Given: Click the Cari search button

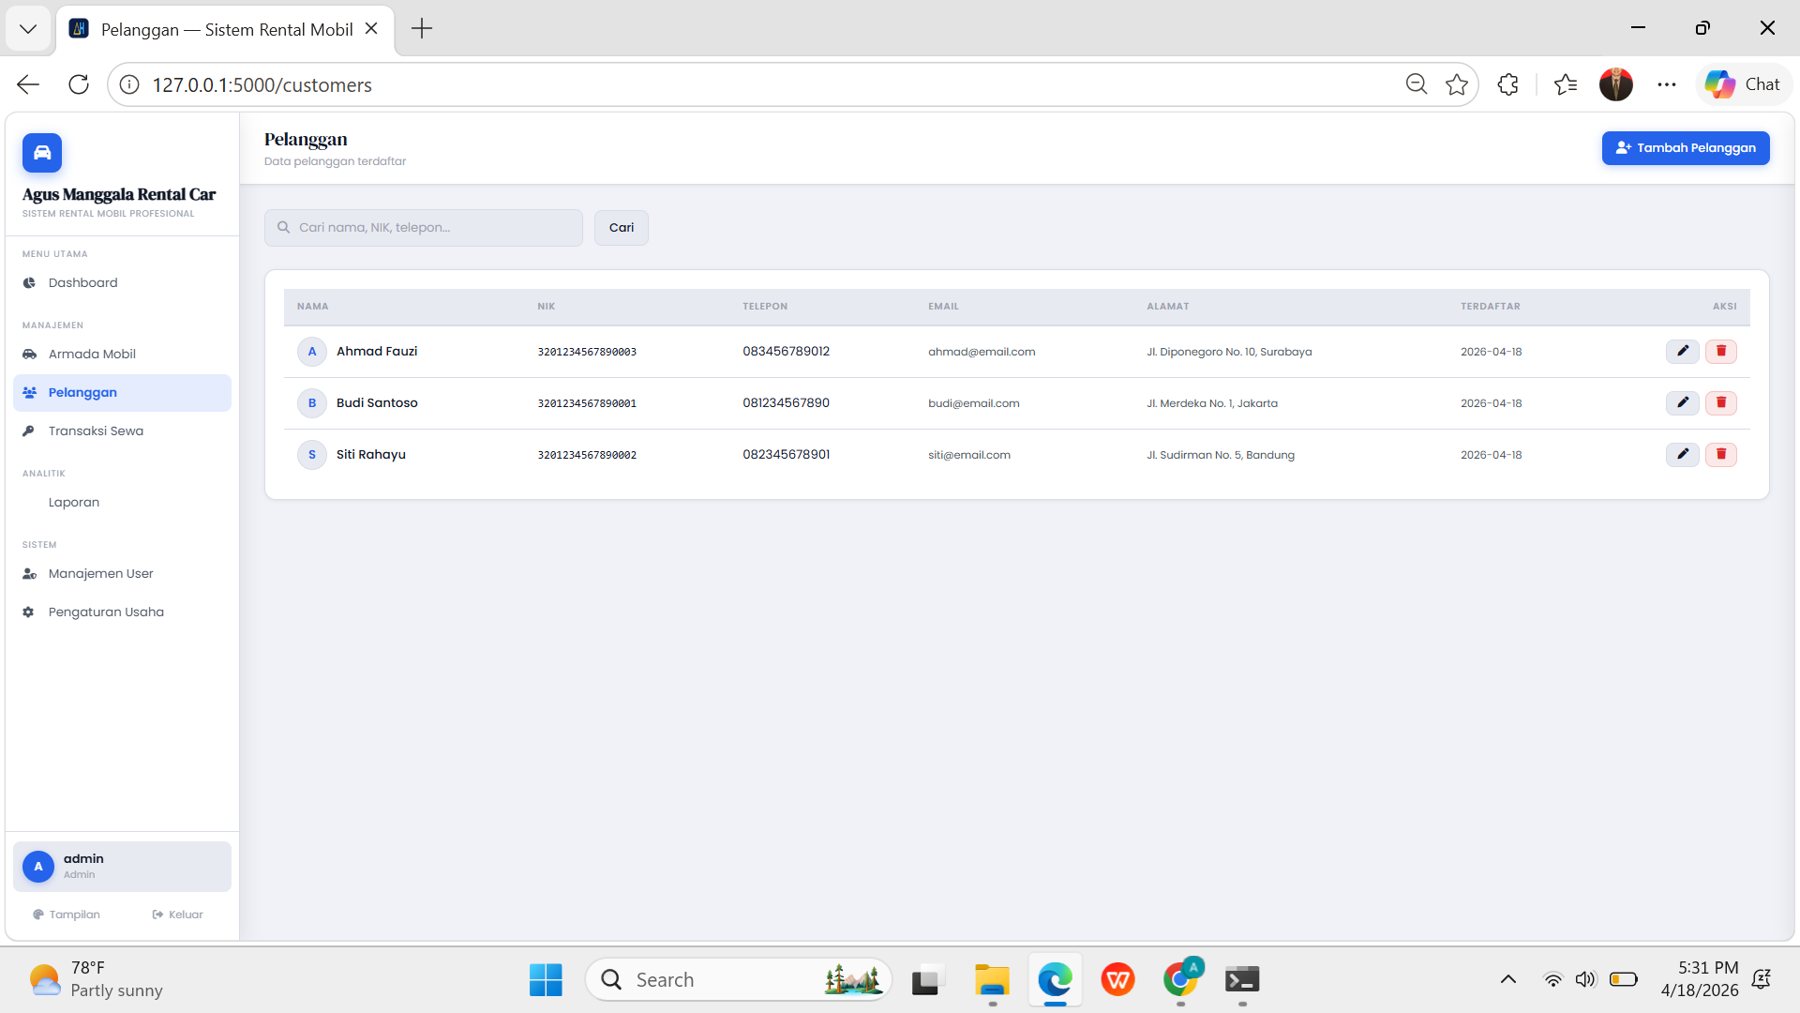Looking at the screenshot, I should tap(621, 228).
